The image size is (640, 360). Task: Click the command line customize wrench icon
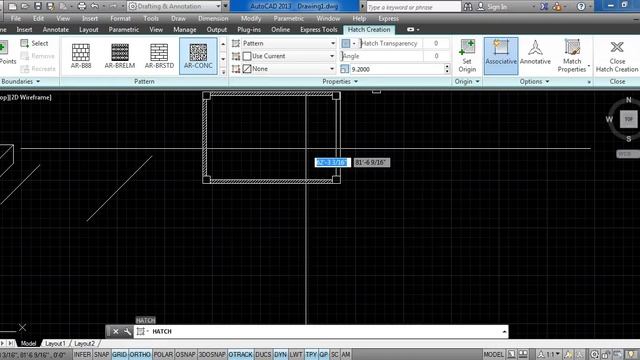(127, 331)
